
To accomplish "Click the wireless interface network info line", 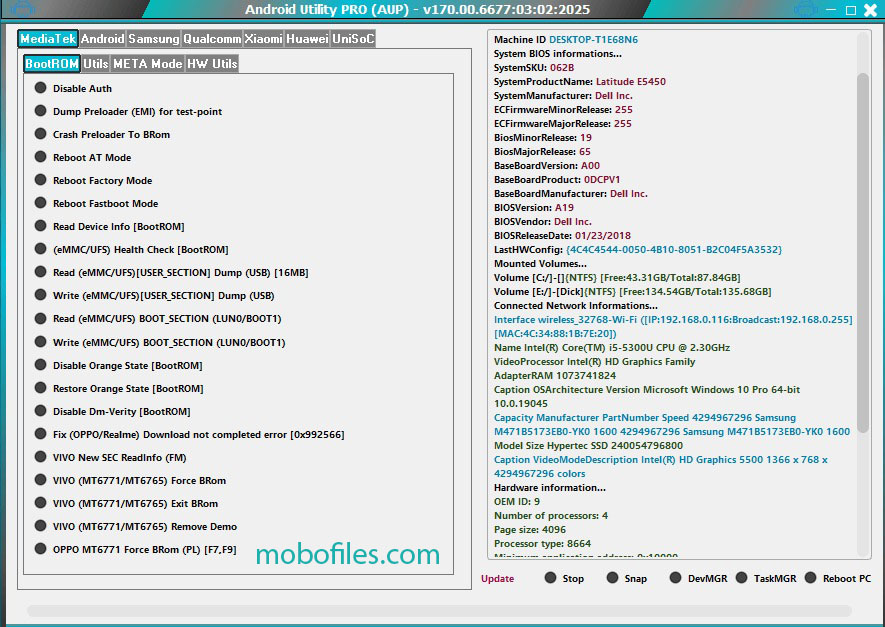I will (673, 327).
